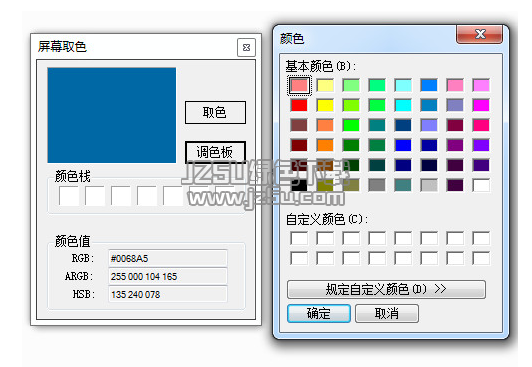The image size is (532, 367).
Task: Select the medium gray basic color swatch
Action: pos(377,185)
